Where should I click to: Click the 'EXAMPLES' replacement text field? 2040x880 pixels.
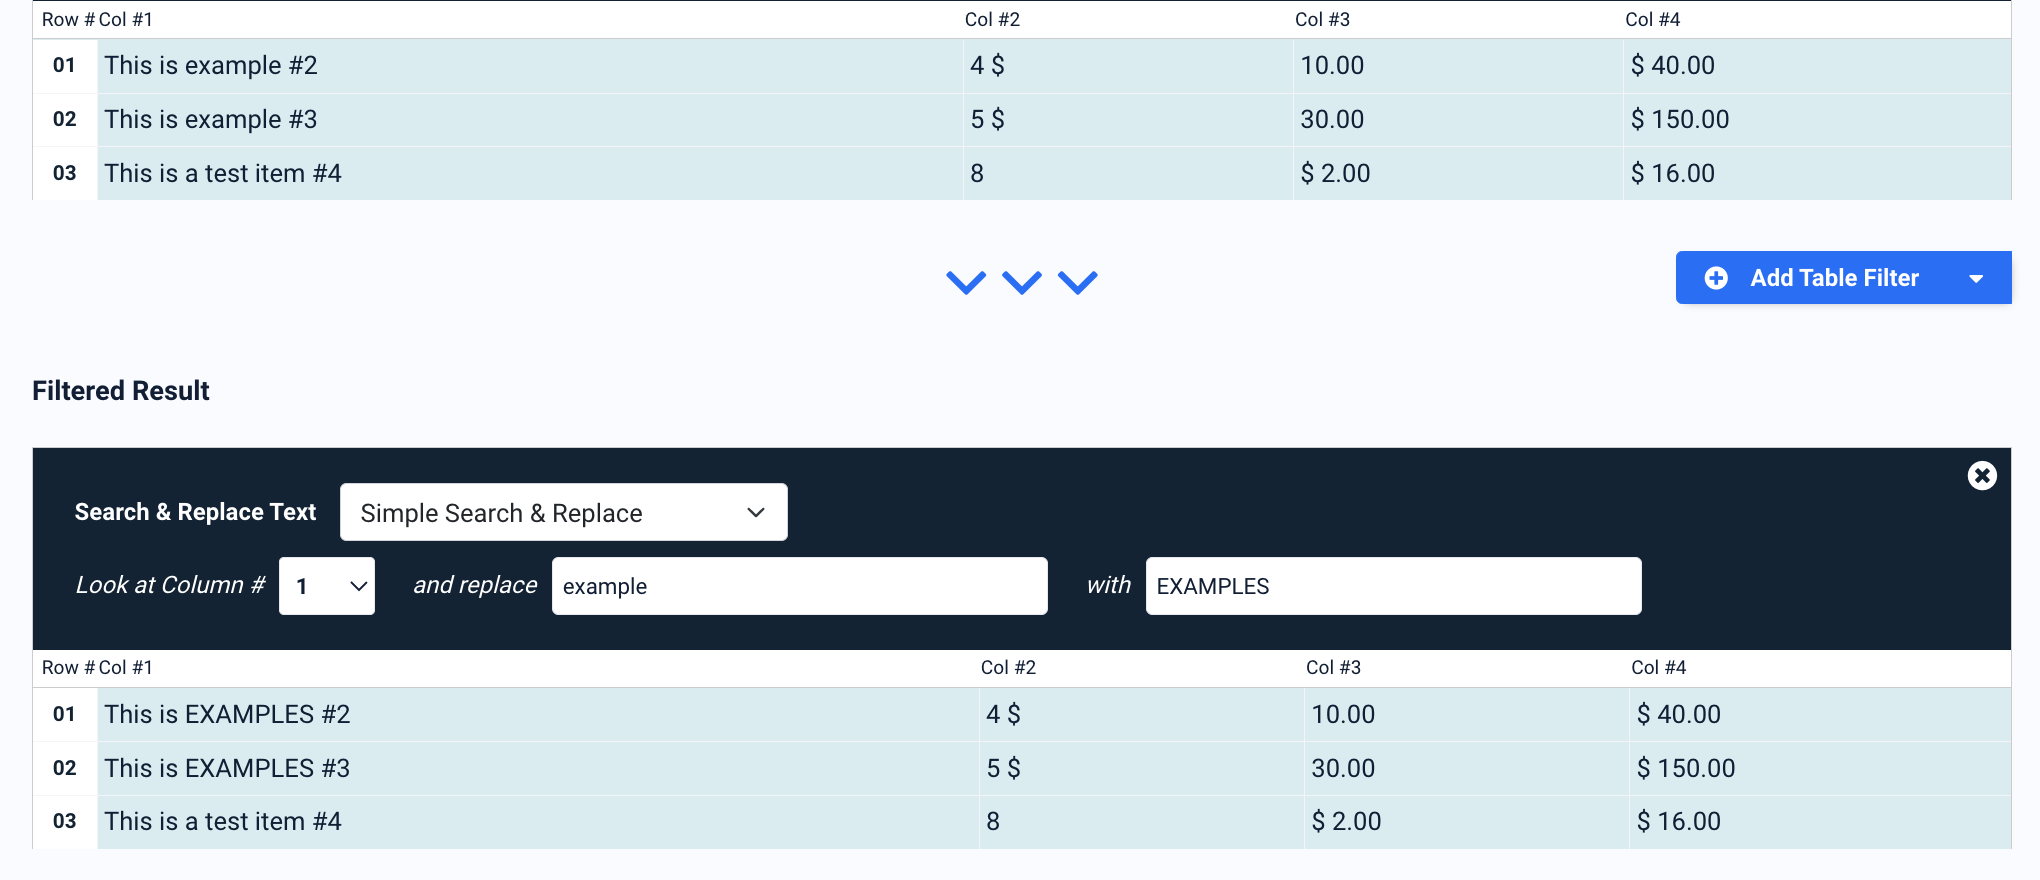pos(1393,586)
